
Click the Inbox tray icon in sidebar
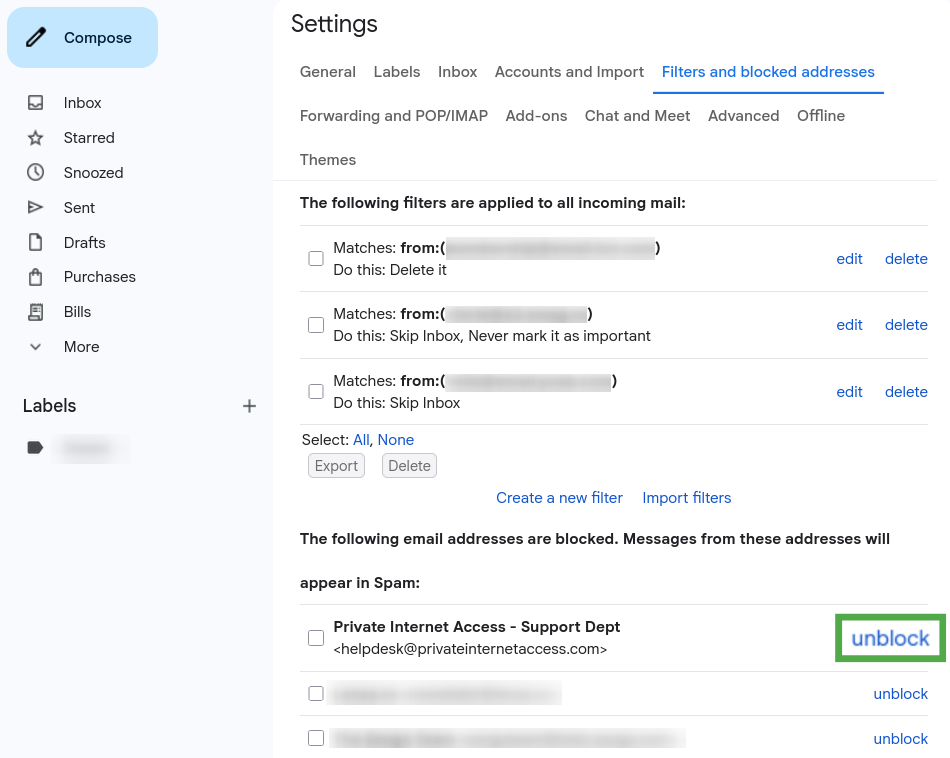tap(36, 102)
